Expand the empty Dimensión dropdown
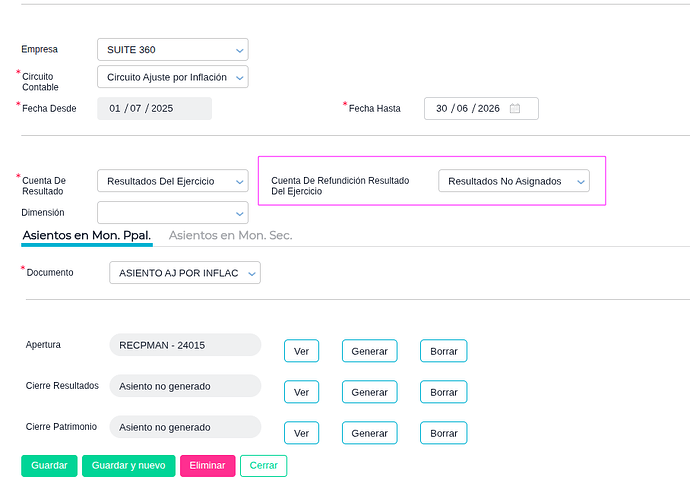 (172, 213)
